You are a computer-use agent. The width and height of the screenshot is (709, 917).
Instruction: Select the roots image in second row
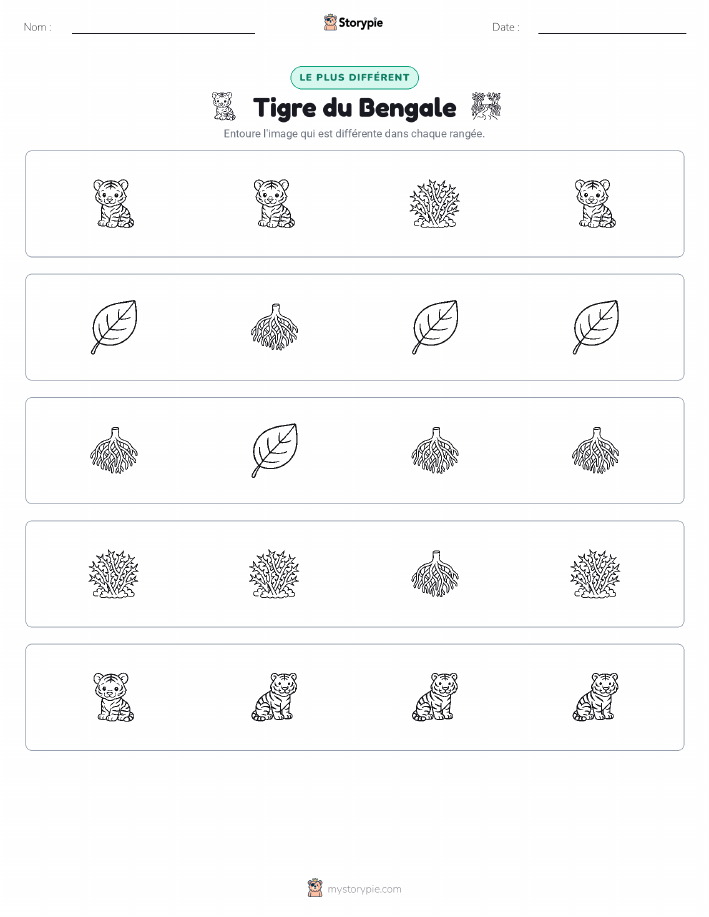274,327
